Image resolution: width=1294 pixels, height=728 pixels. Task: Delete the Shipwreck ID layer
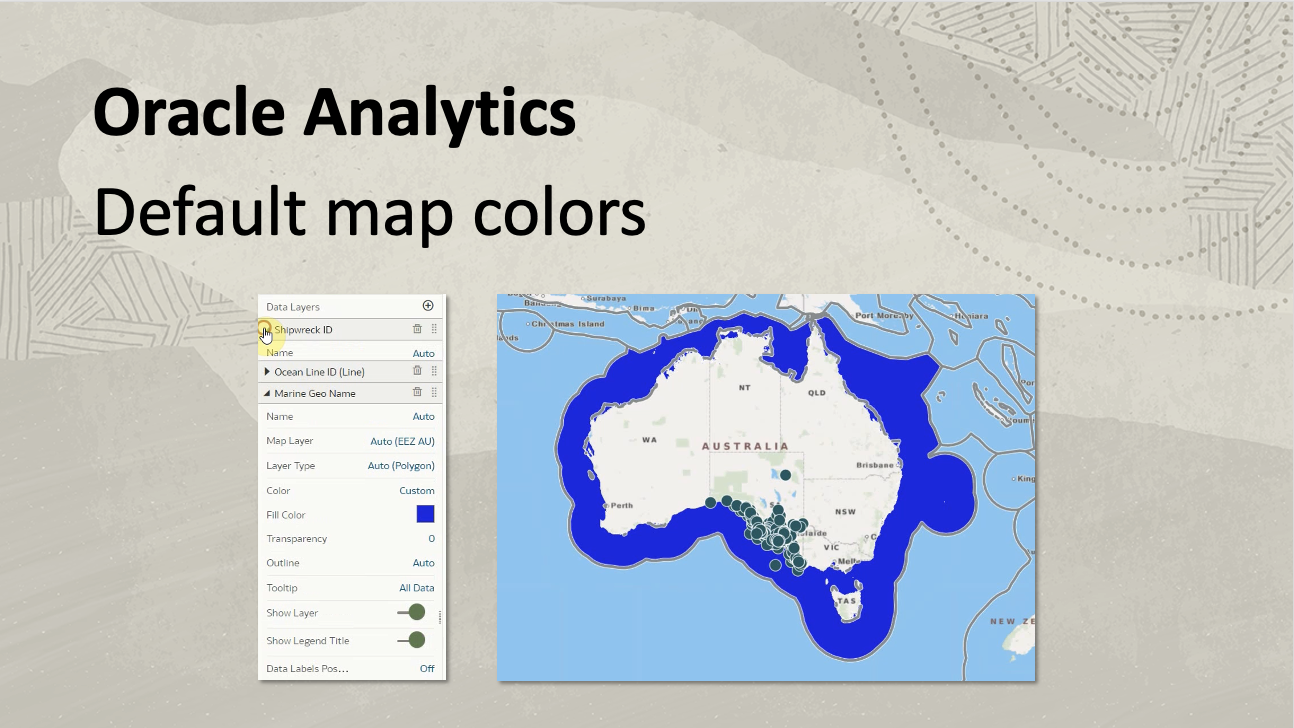[417, 328]
